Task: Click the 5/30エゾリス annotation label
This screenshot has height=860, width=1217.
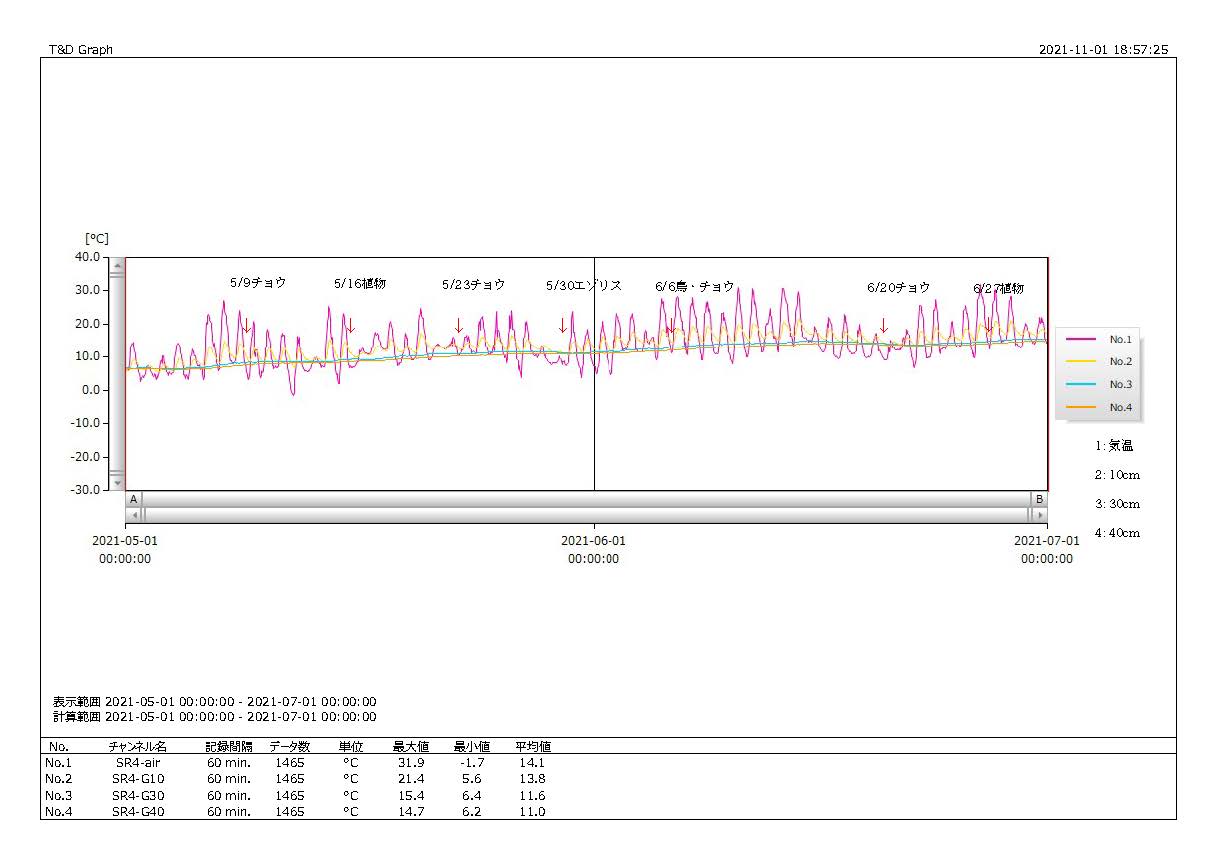Action: [x=583, y=286]
